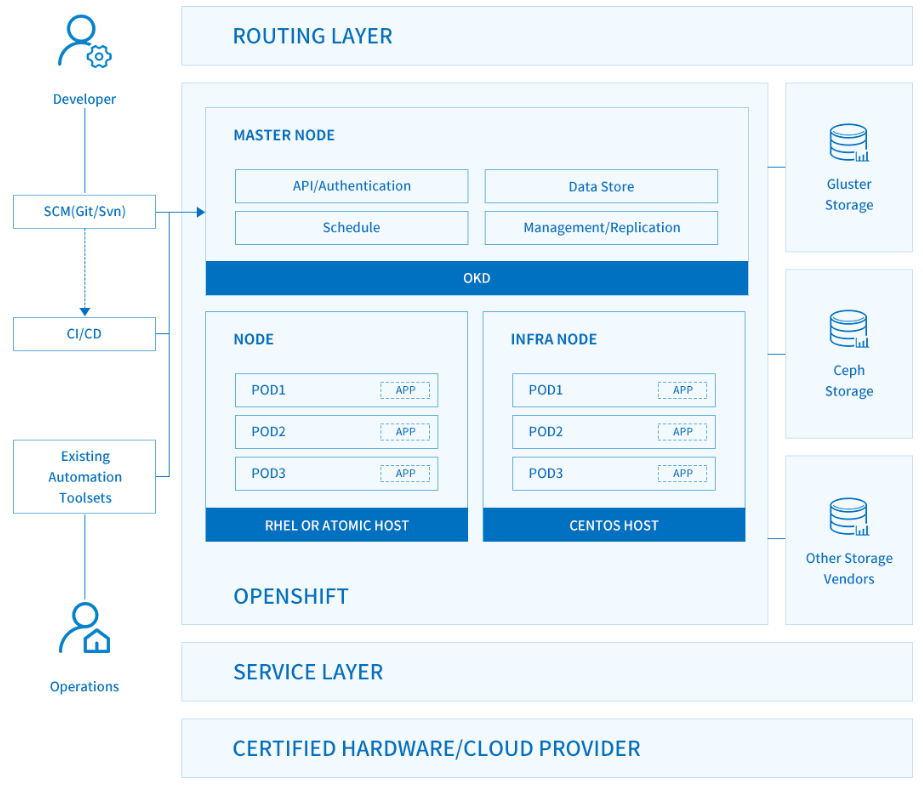Select the API/Authentication box in Master Node
The image size is (923, 785).
click(351, 186)
